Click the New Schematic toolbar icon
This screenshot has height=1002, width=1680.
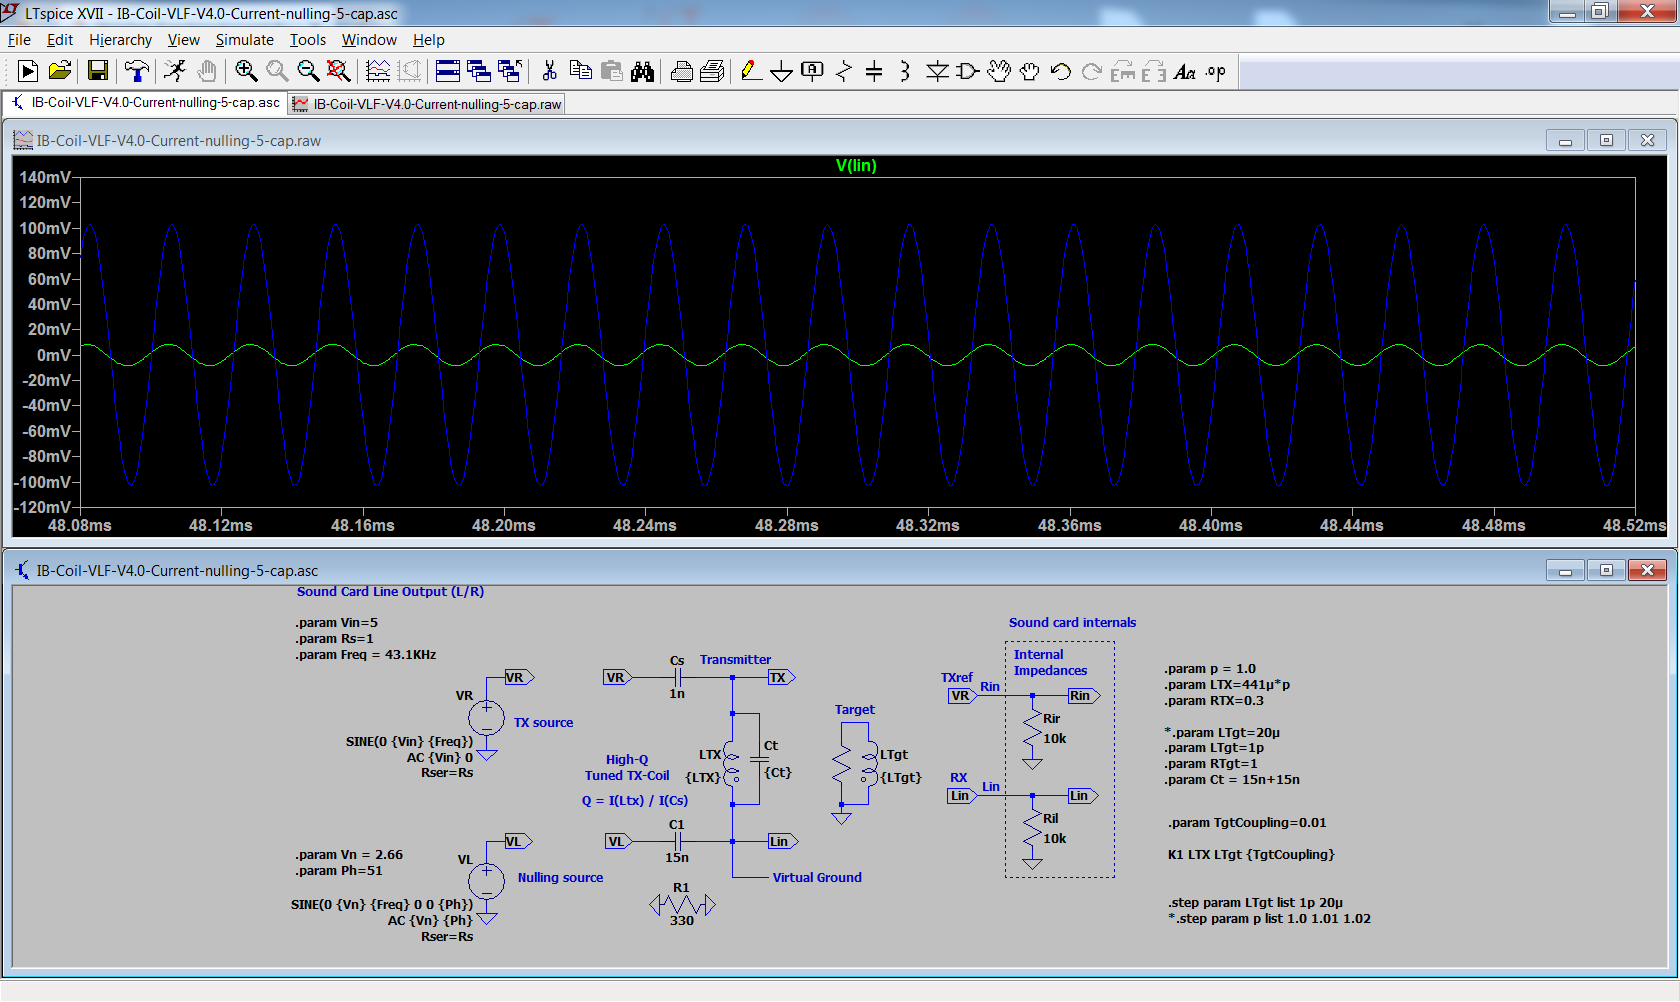tap(28, 71)
